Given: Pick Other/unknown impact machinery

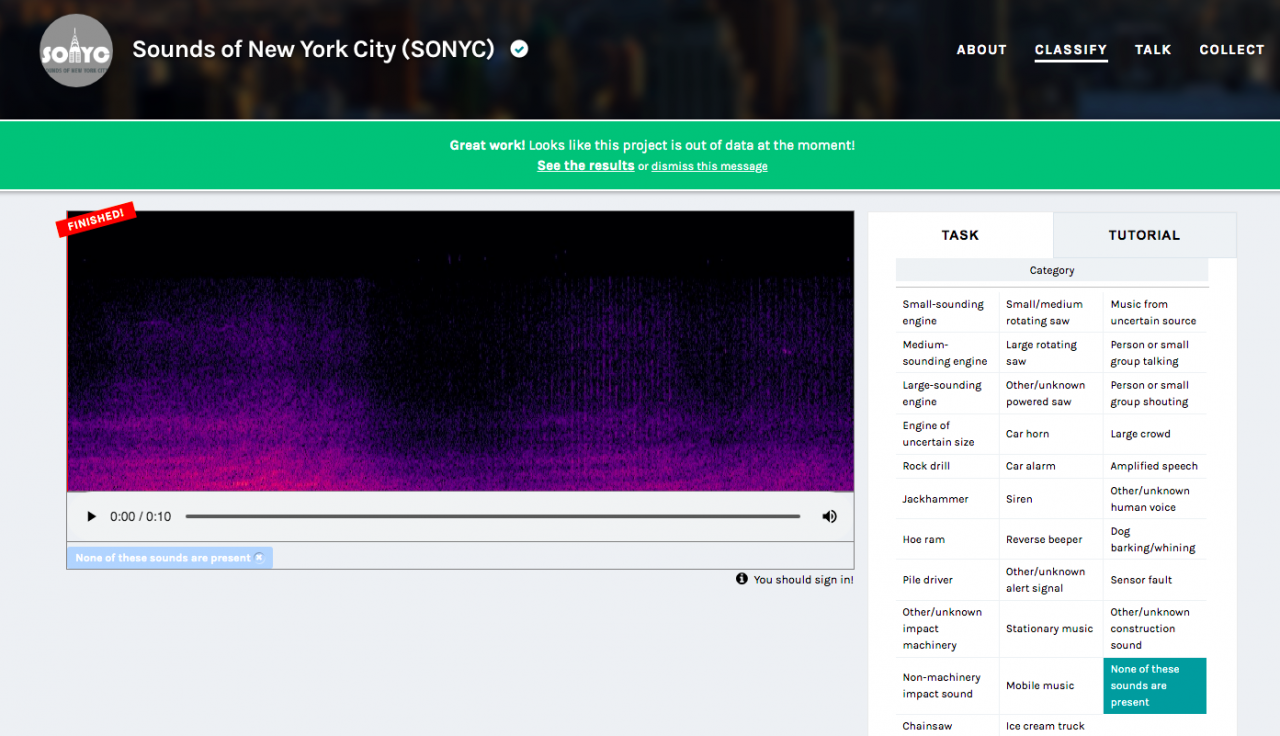Looking at the screenshot, I should [x=947, y=629].
